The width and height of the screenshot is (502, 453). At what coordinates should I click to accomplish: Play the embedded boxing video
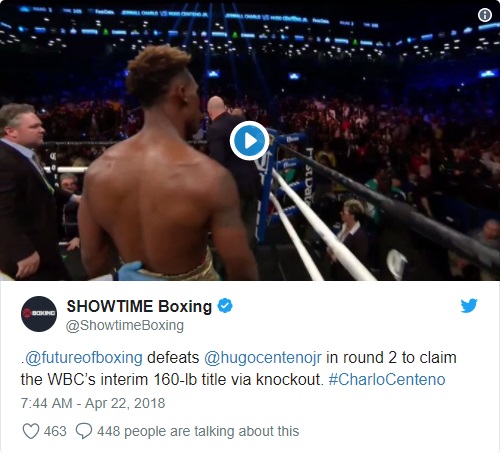[x=249, y=141]
